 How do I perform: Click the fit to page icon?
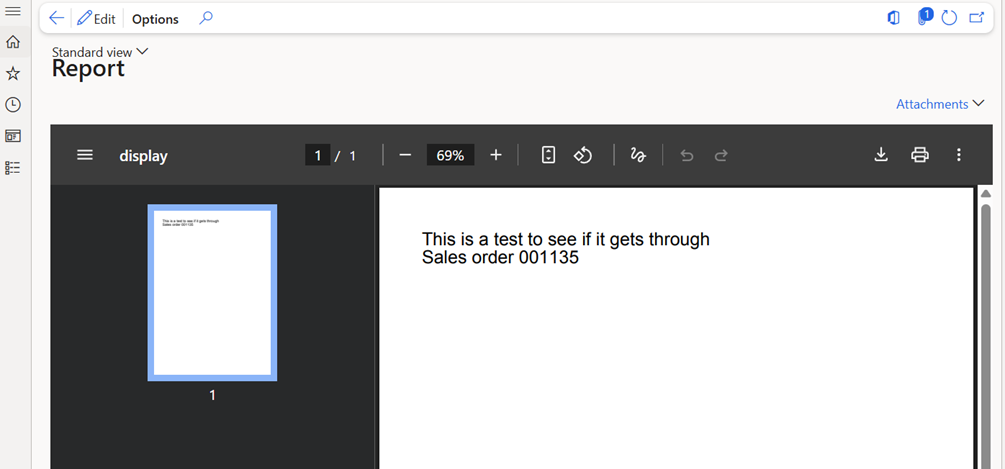point(548,155)
